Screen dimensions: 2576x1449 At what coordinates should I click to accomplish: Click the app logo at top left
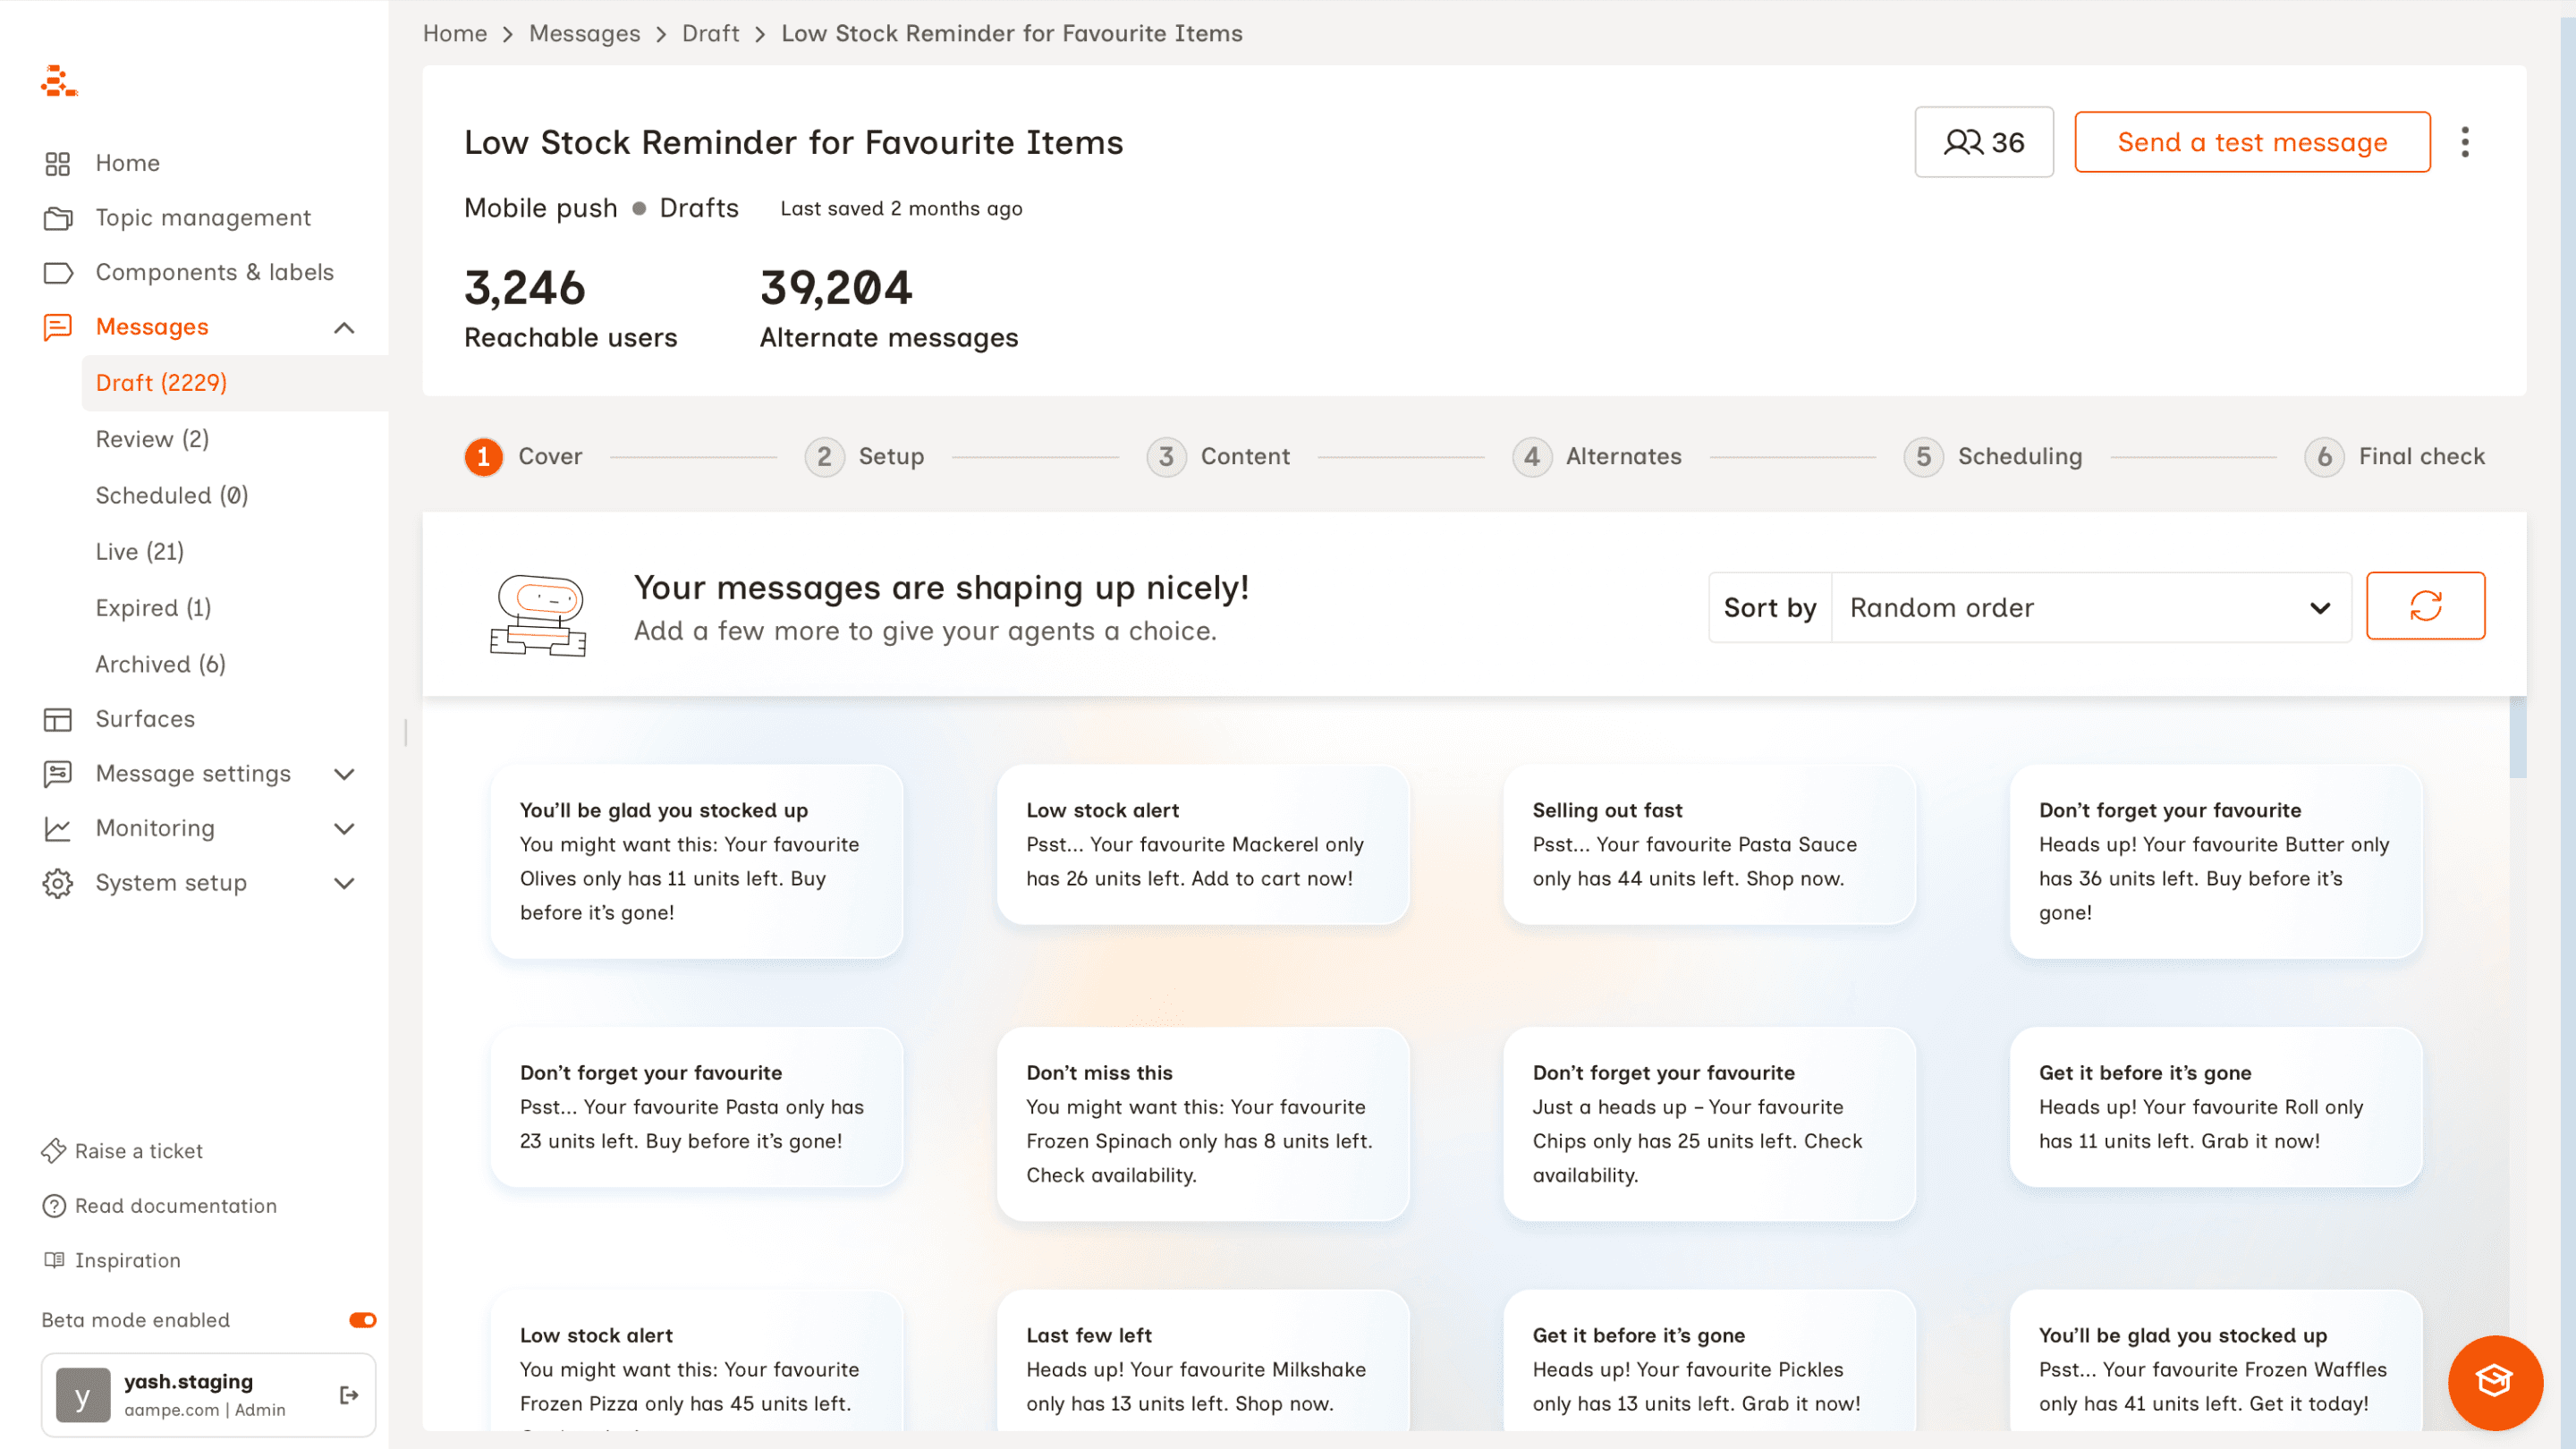[59, 81]
